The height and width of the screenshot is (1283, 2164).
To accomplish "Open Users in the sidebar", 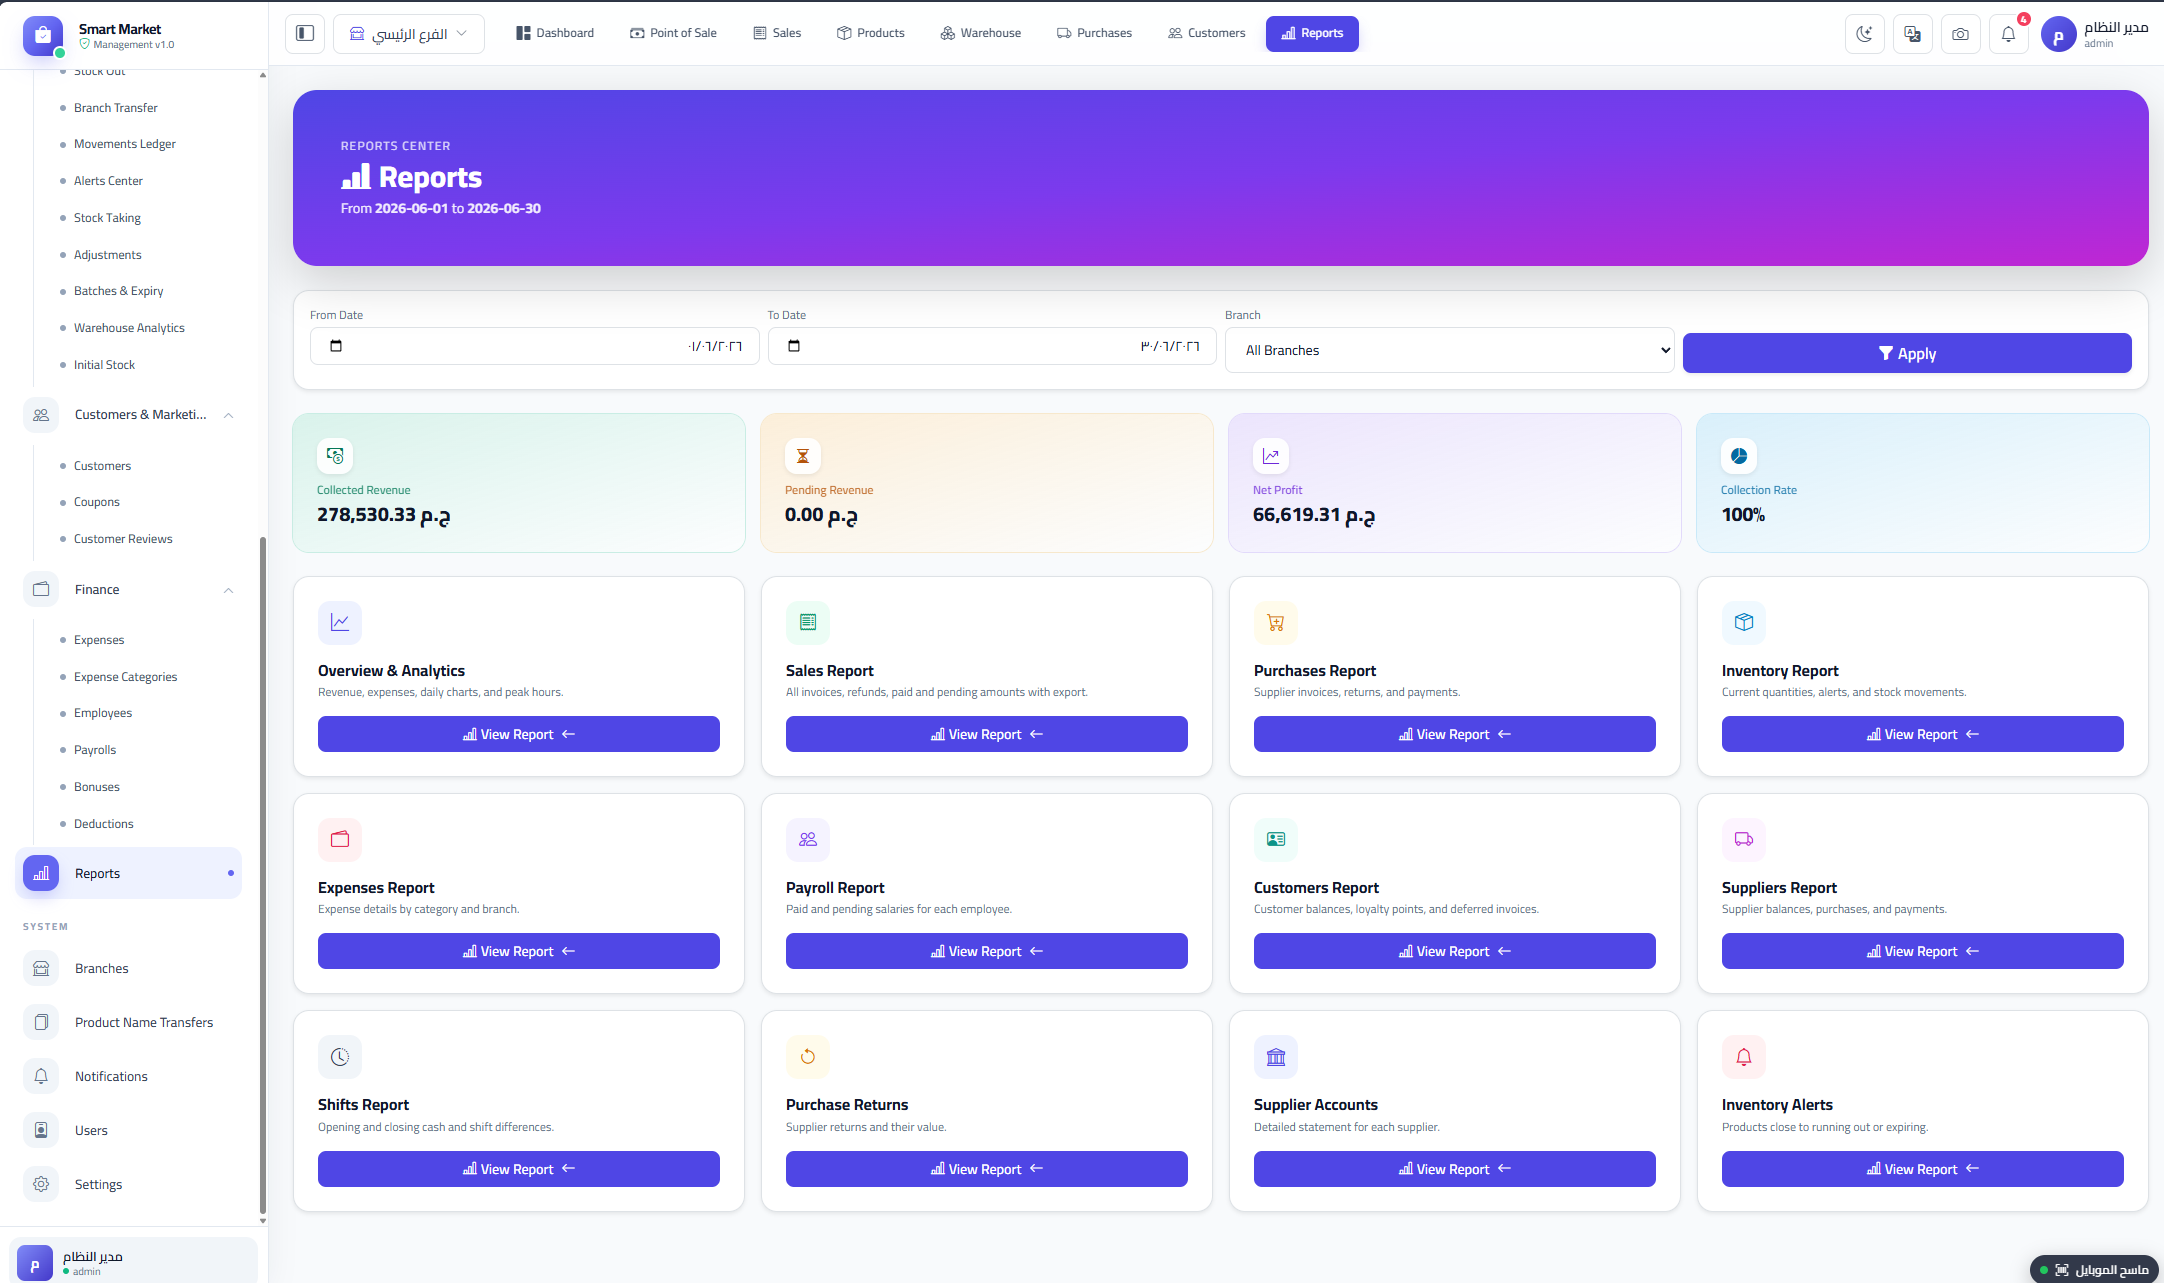I will click(129, 1130).
